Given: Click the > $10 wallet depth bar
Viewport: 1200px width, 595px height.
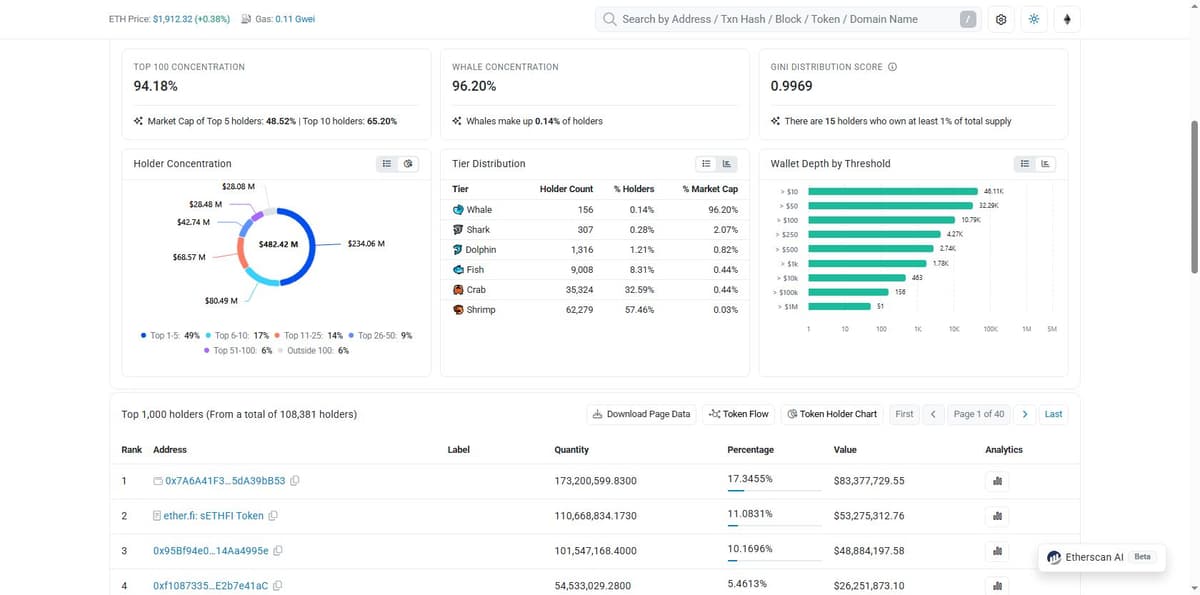Looking at the screenshot, I should click(x=893, y=190).
